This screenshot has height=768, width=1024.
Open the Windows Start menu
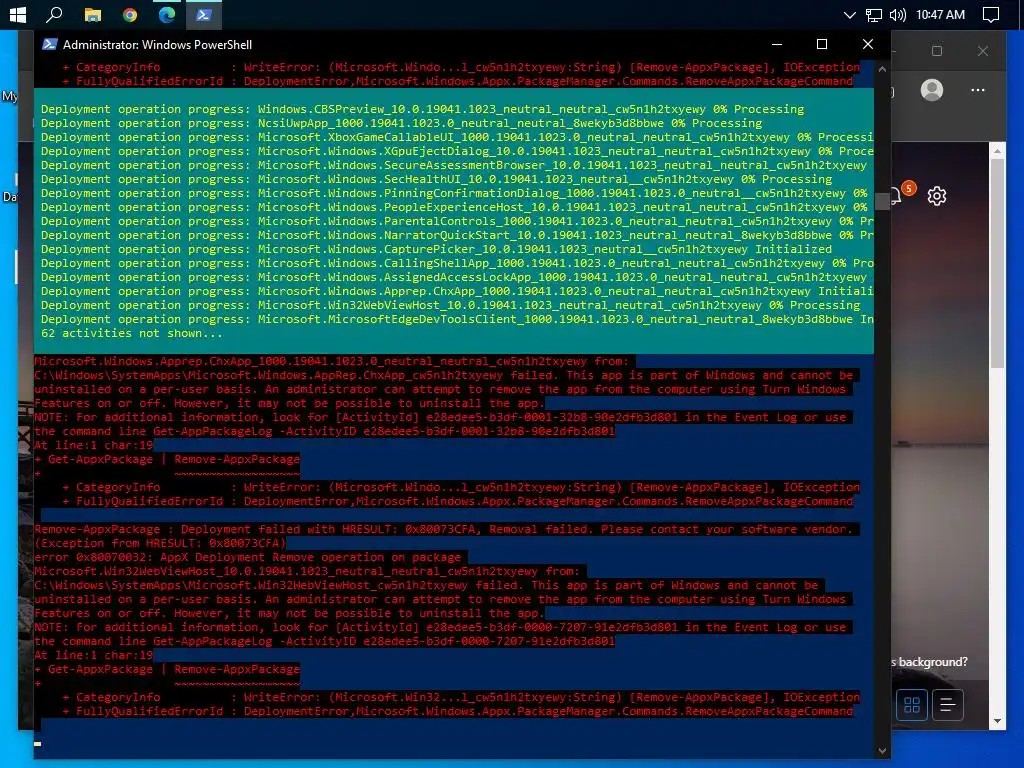pos(18,14)
